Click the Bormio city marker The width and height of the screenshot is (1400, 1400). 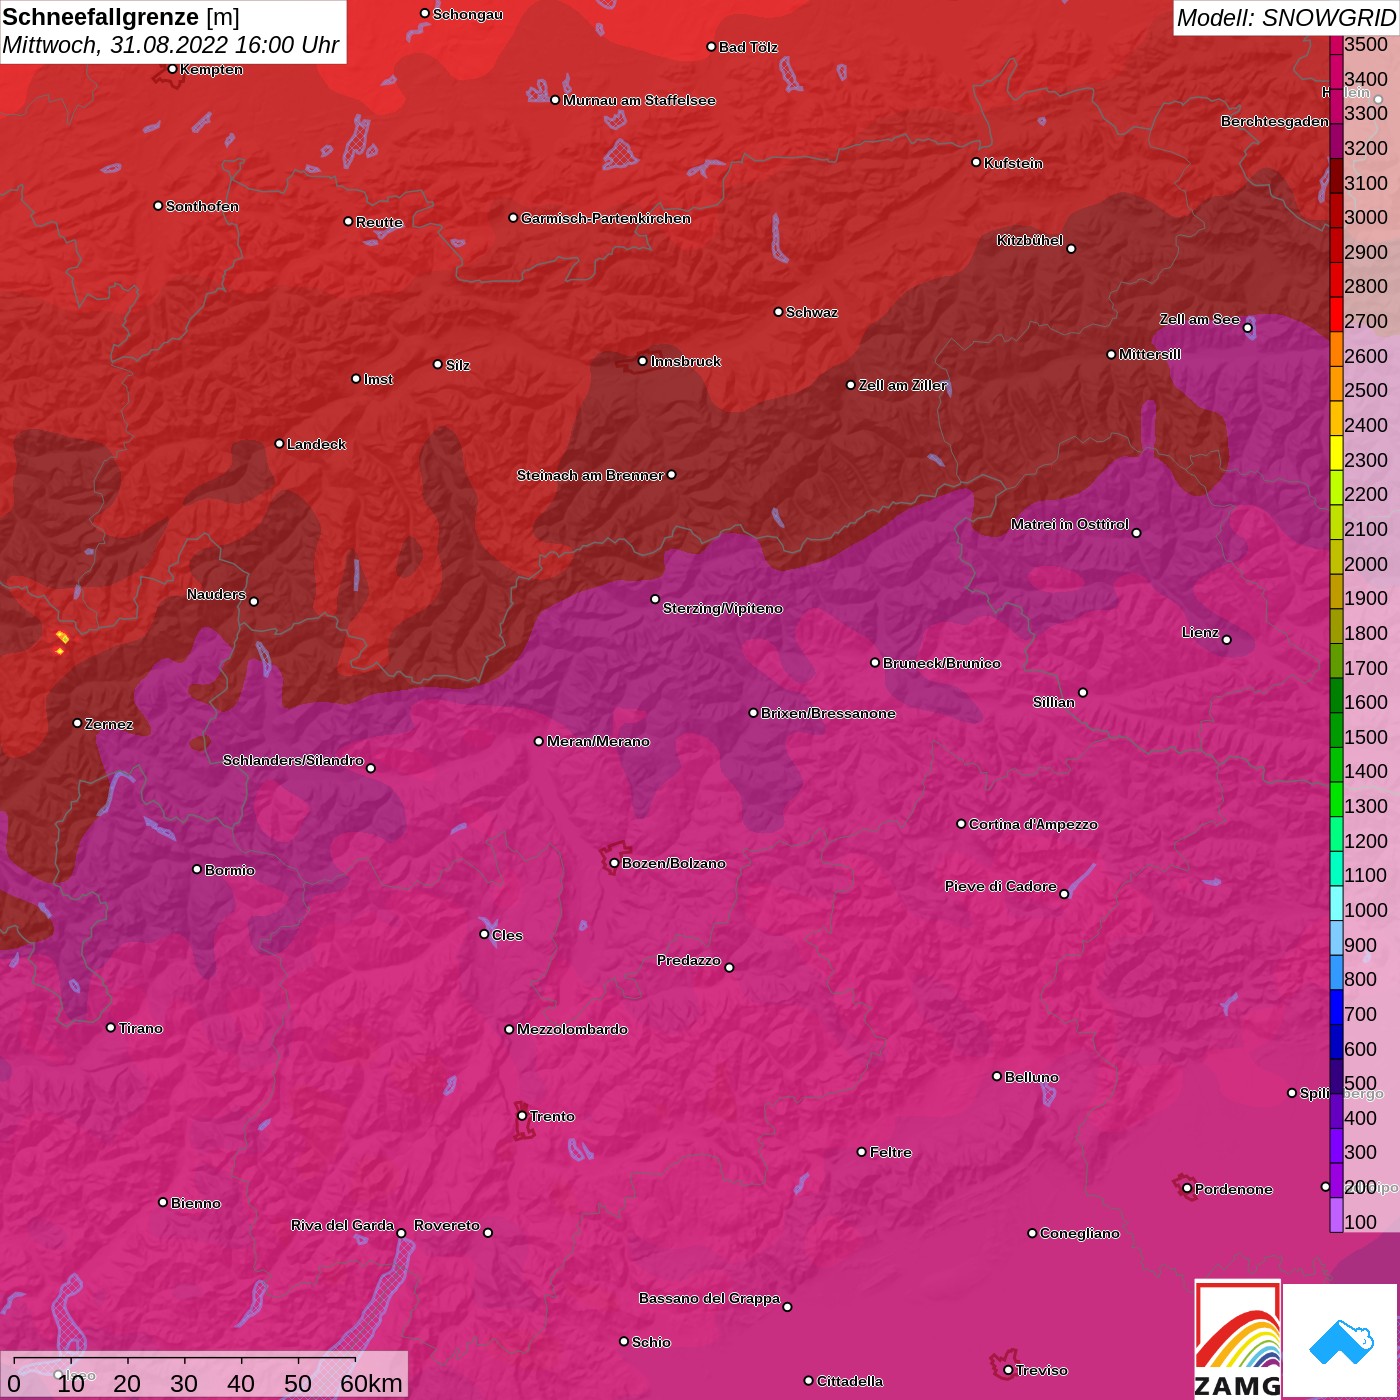(x=197, y=869)
